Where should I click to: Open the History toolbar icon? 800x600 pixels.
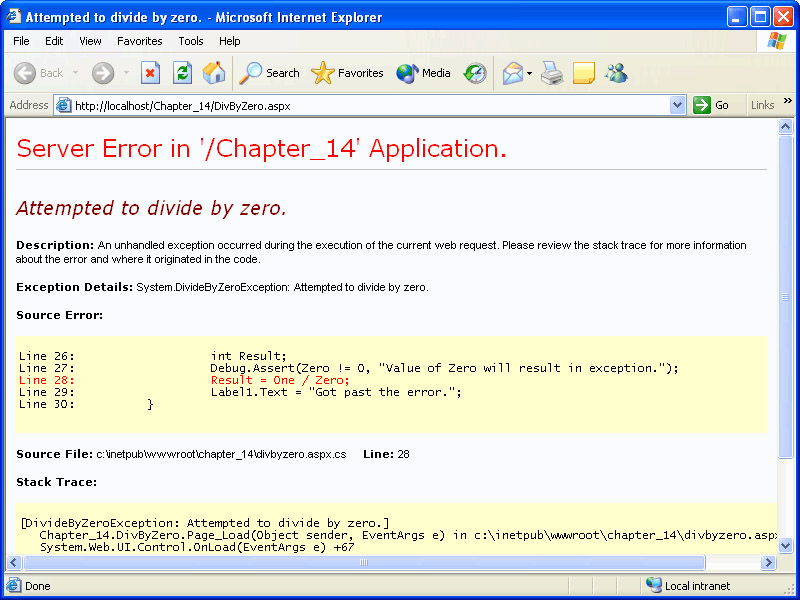coord(475,73)
